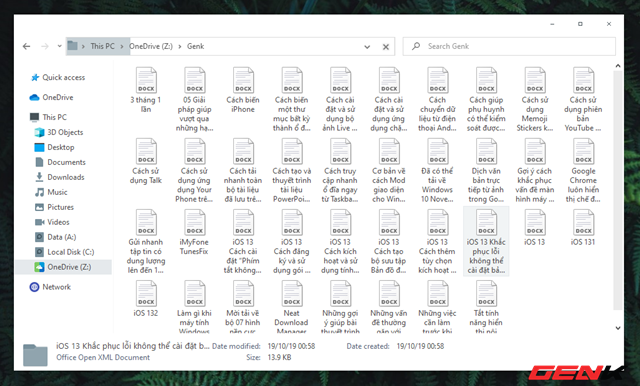Click the scrollbar down arrow
Viewport: 640px width, 386px height.
pyautogui.click(x=618, y=328)
